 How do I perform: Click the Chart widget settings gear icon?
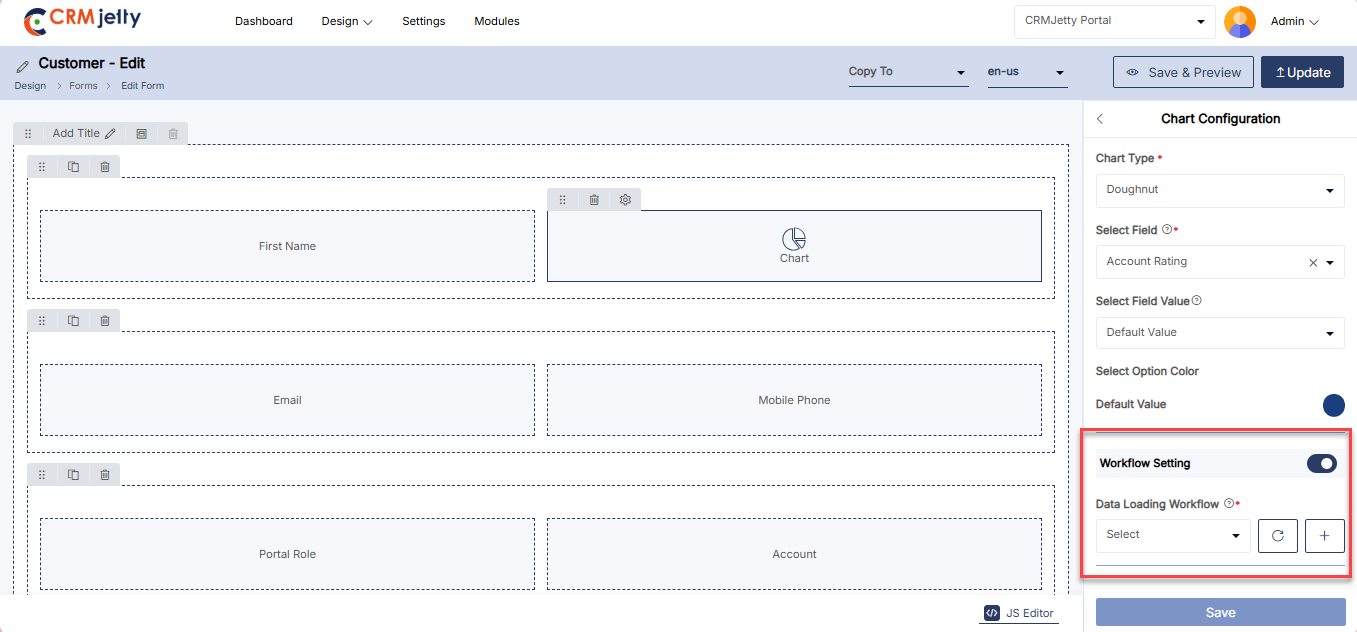pos(625,200)
